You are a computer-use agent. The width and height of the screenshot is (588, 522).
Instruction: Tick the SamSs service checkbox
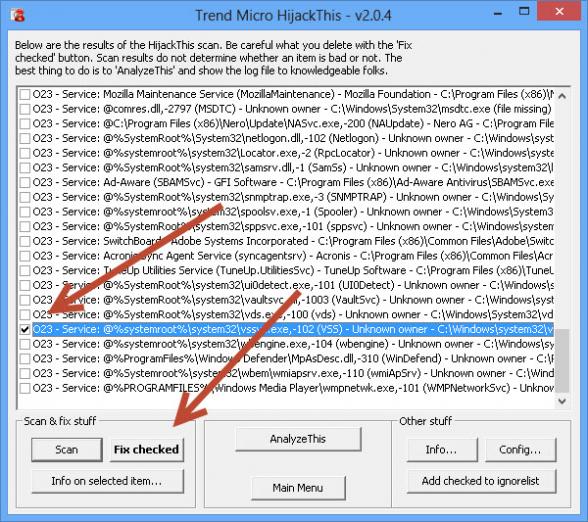(x=25, y=168)
